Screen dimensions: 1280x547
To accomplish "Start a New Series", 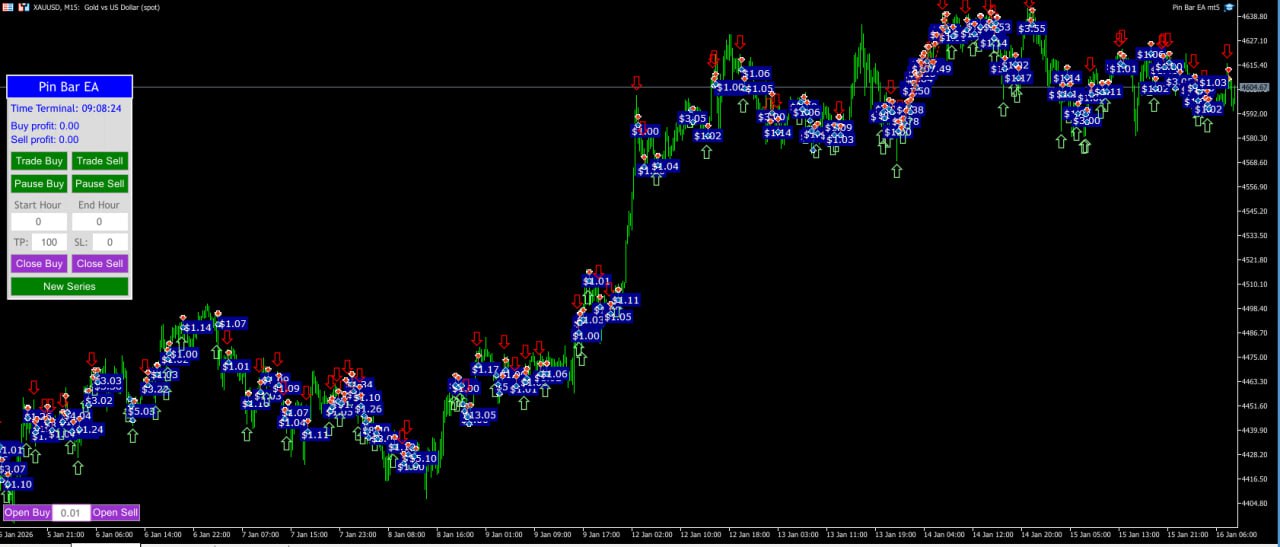I will click(70, 286).
